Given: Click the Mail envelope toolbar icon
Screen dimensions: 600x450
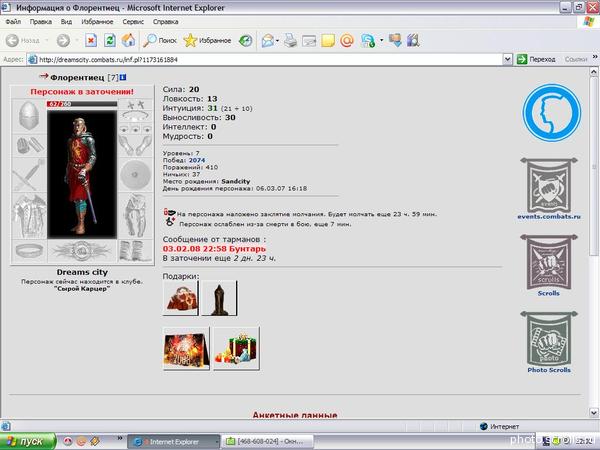Looking at the screenshot, I should tap(268, 41).
